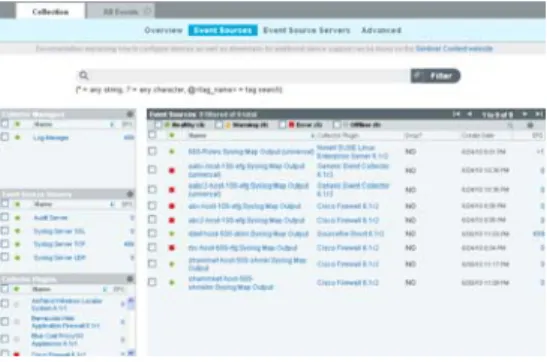Switch to the All Events tab
This screenshot has height=362, width=547.
point(120,12)
